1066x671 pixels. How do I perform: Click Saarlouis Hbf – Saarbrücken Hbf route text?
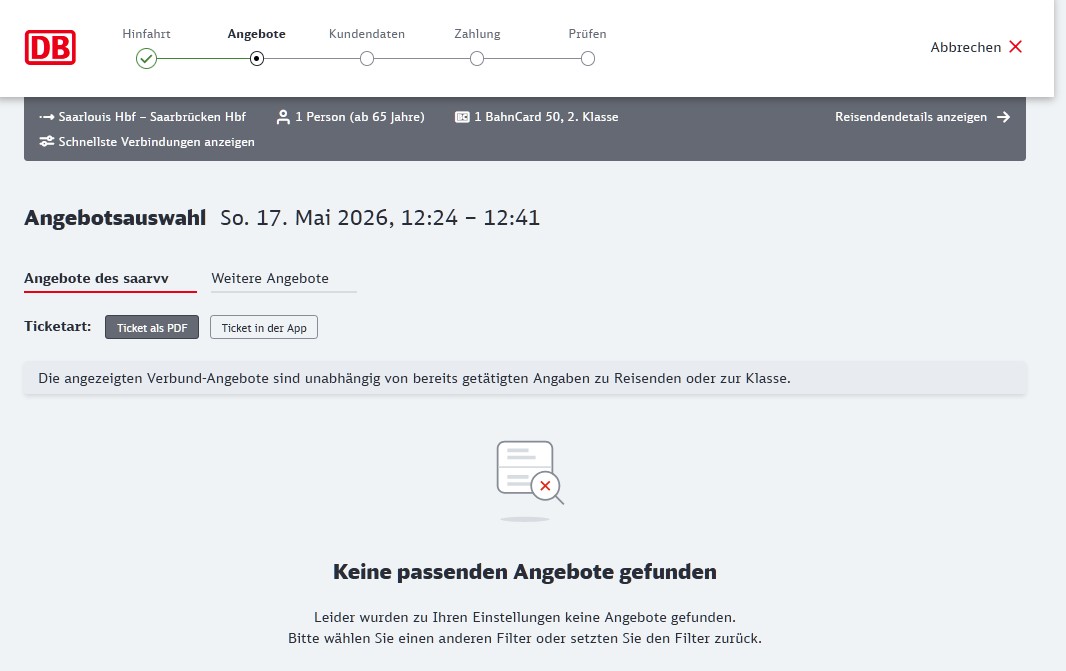[152, 117]
